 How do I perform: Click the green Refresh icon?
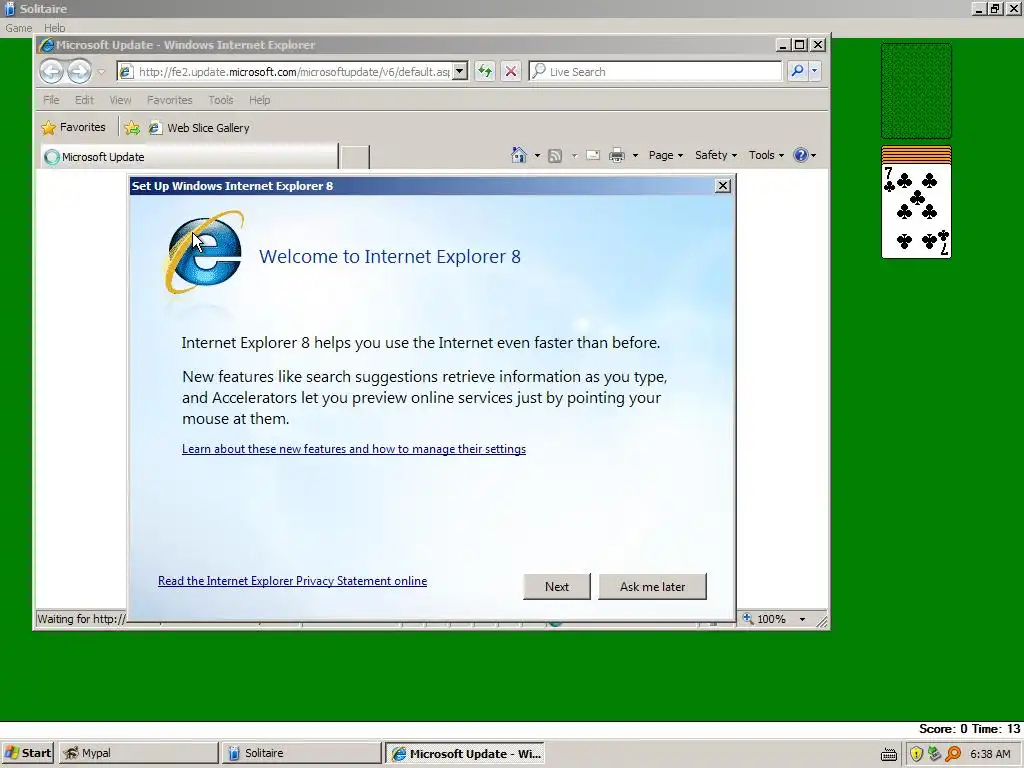pos(485,71)
